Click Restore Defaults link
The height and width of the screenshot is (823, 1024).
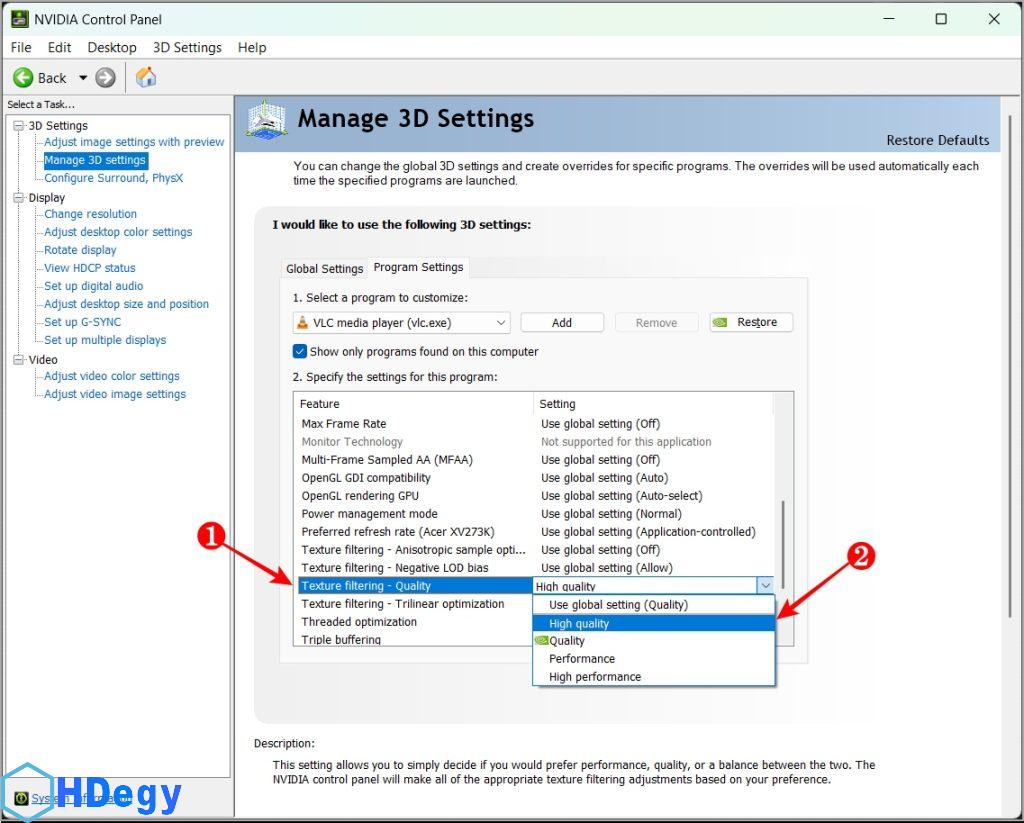pos(937,140)
